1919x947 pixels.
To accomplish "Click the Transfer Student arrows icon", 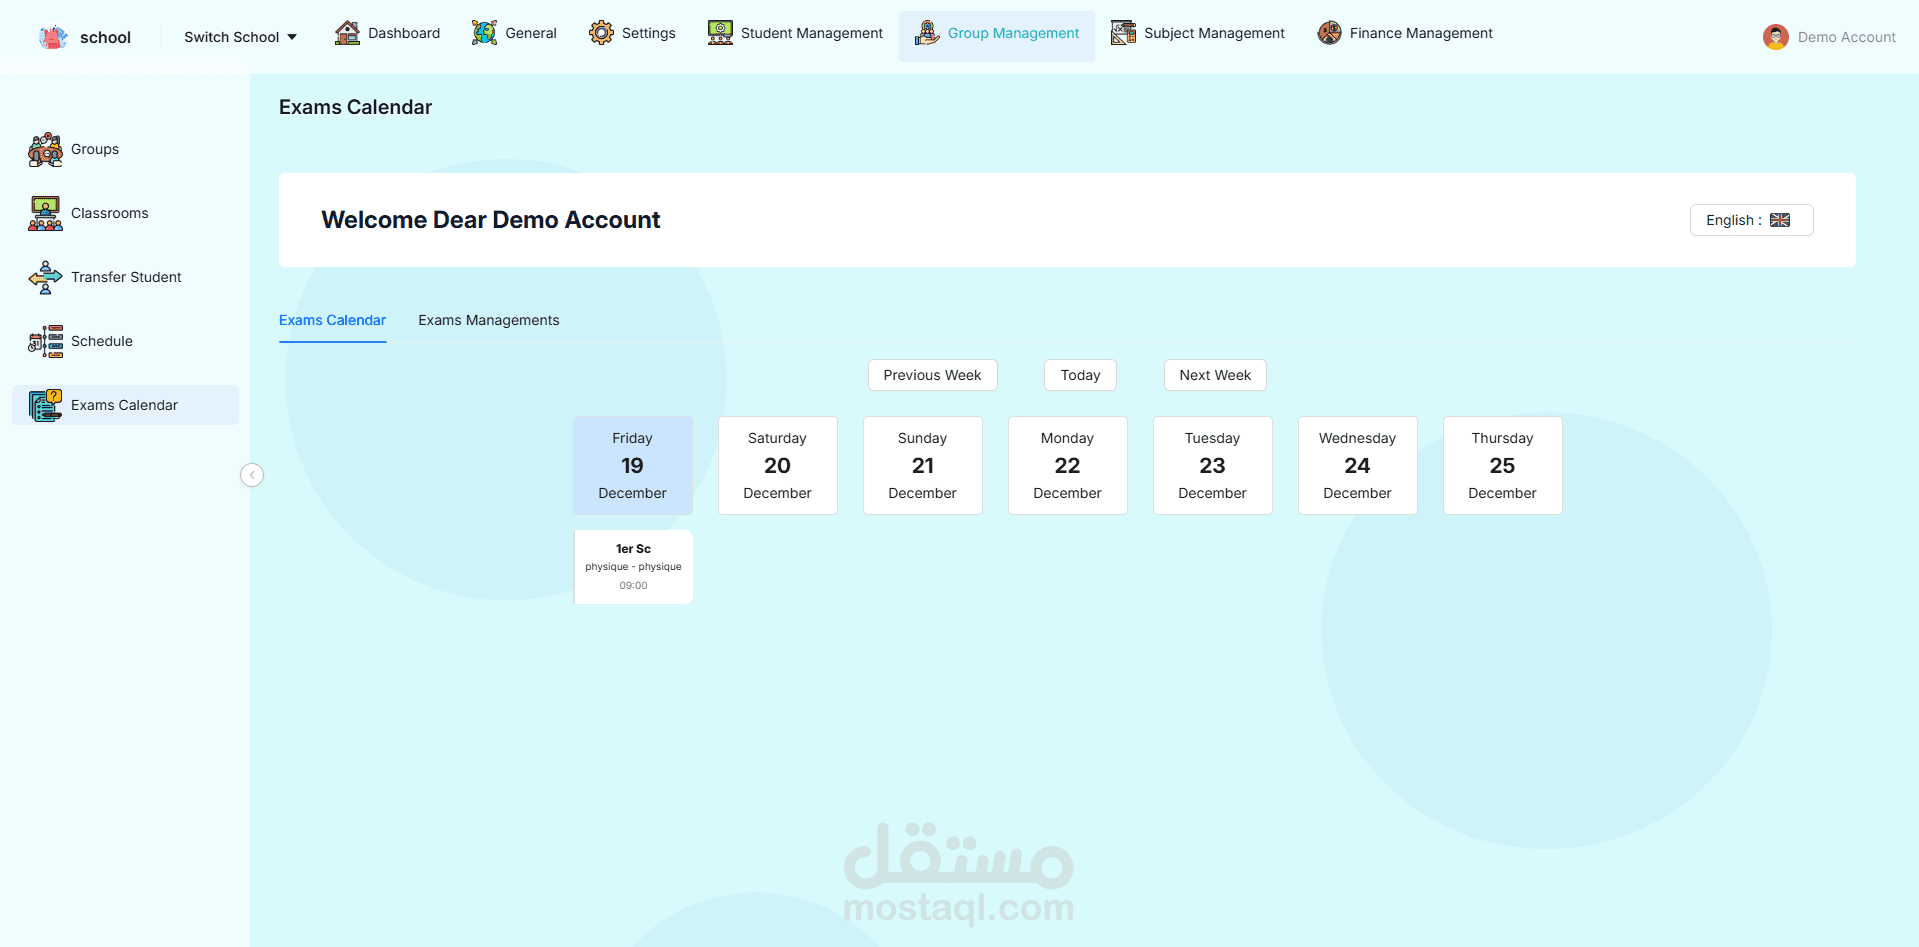I will point(45,277).
